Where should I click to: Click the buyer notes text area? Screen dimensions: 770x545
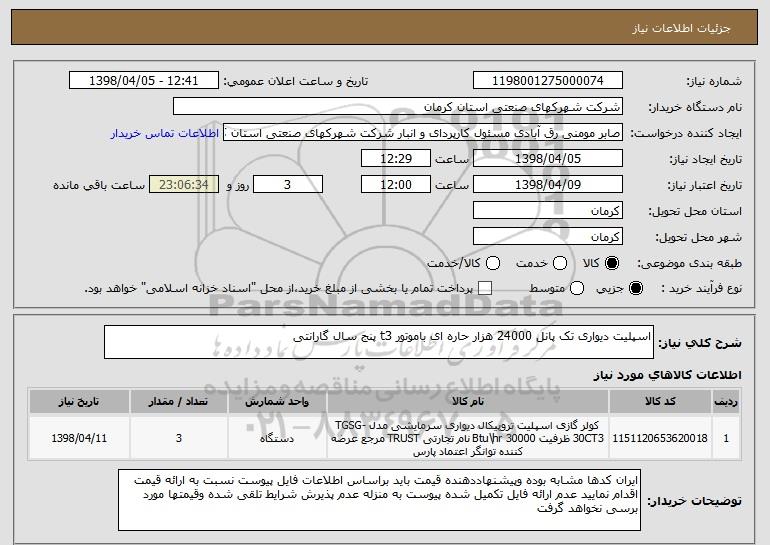pyautogui.click(x=379, y=500)
